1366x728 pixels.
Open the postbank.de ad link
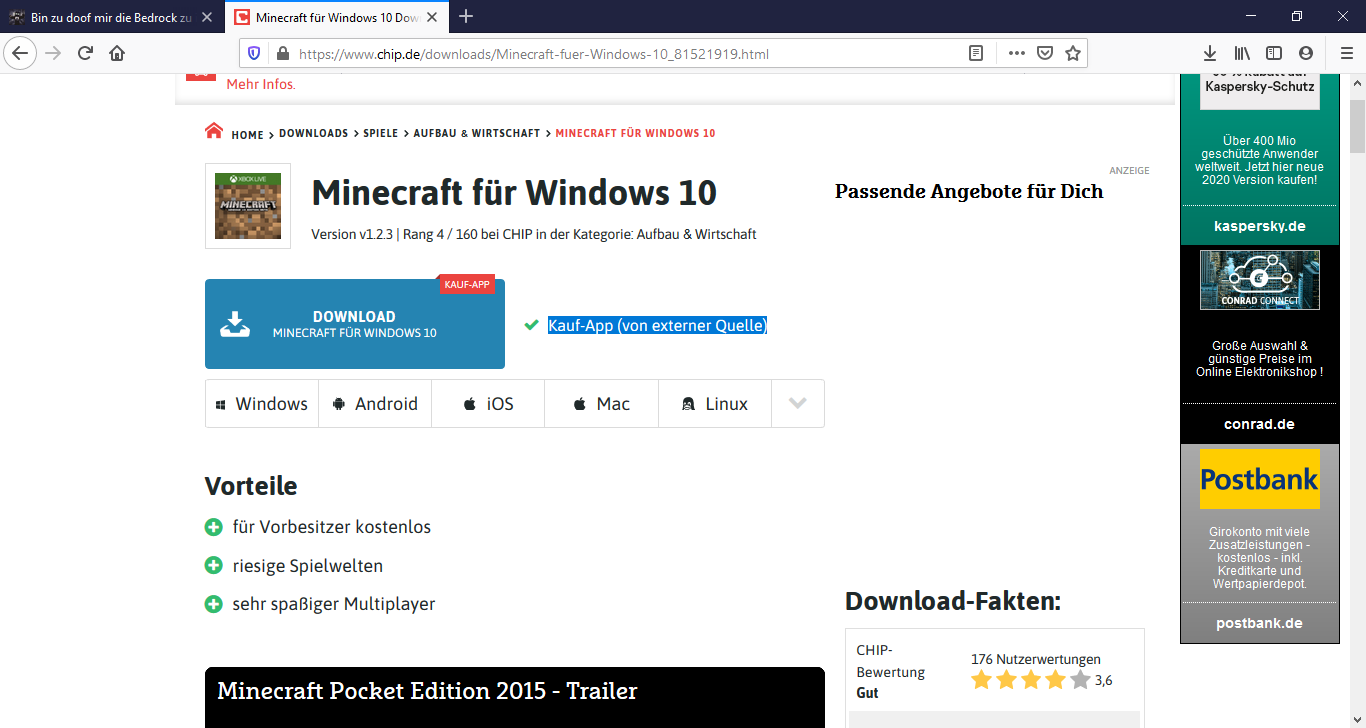coord(1260,623)
